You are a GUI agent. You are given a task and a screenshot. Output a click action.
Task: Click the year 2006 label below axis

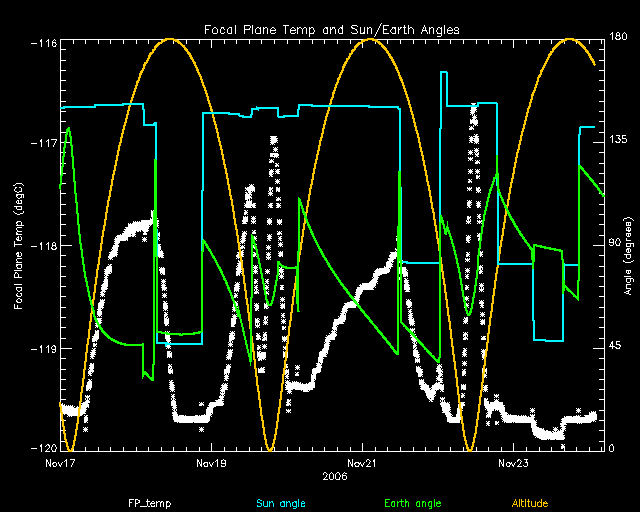click(334, 477)
